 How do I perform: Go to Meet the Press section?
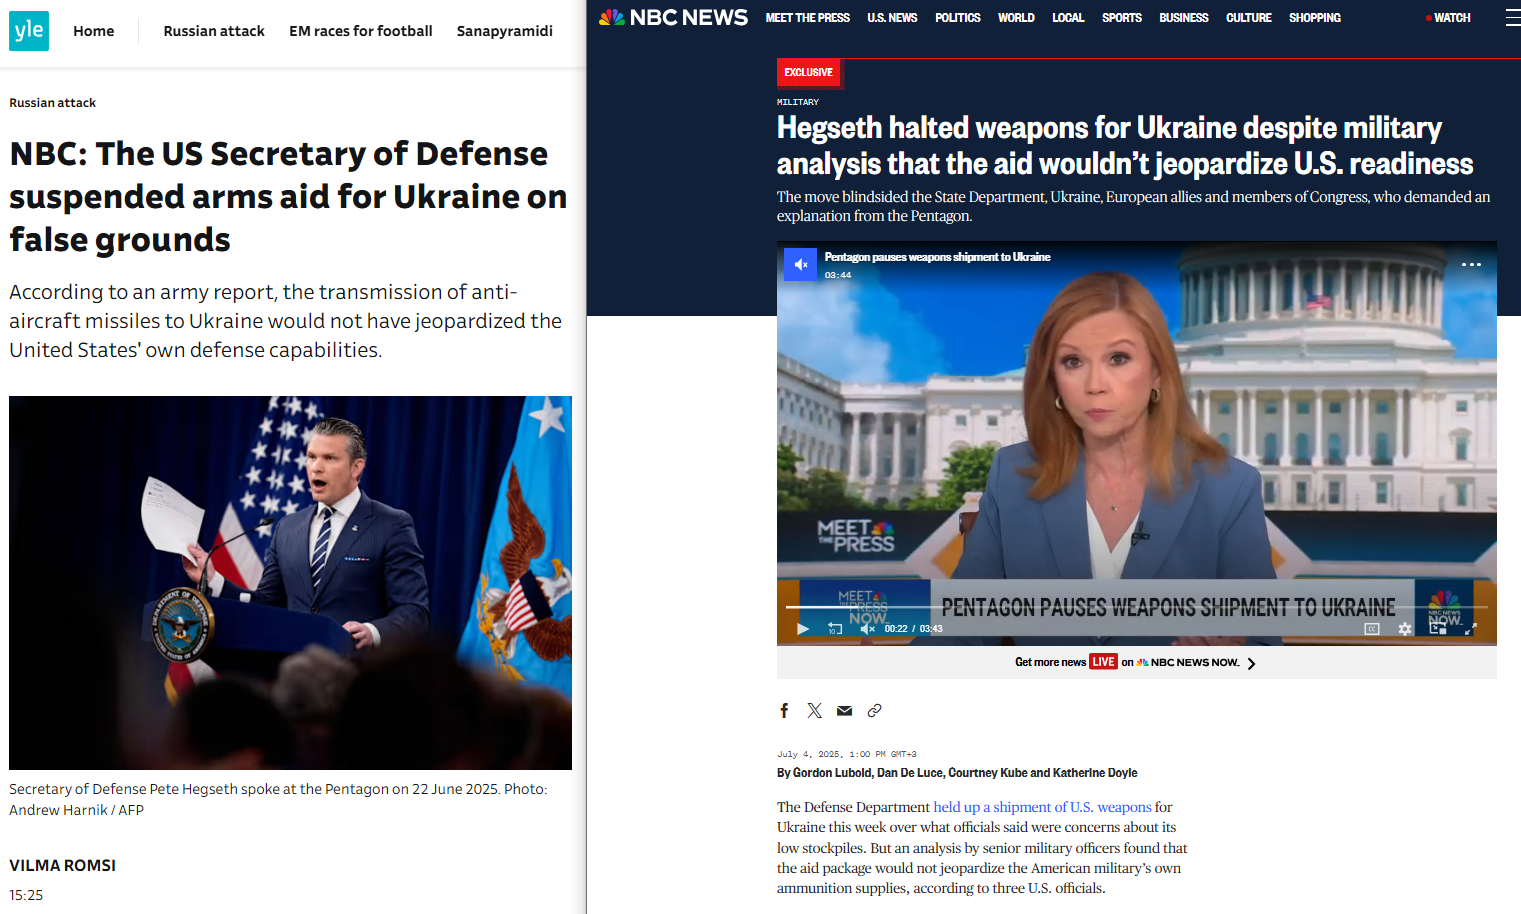point(808,18)
